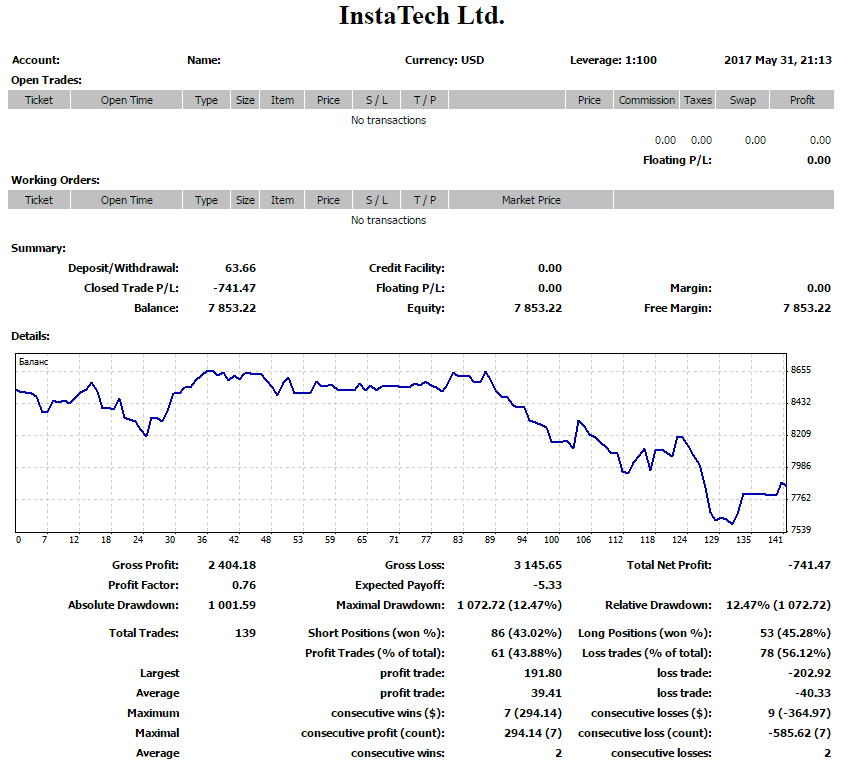This screenshot has height=770, width=843.
Task: Click consecutive profit value 294.14 (7)
Action: (533, 733)
